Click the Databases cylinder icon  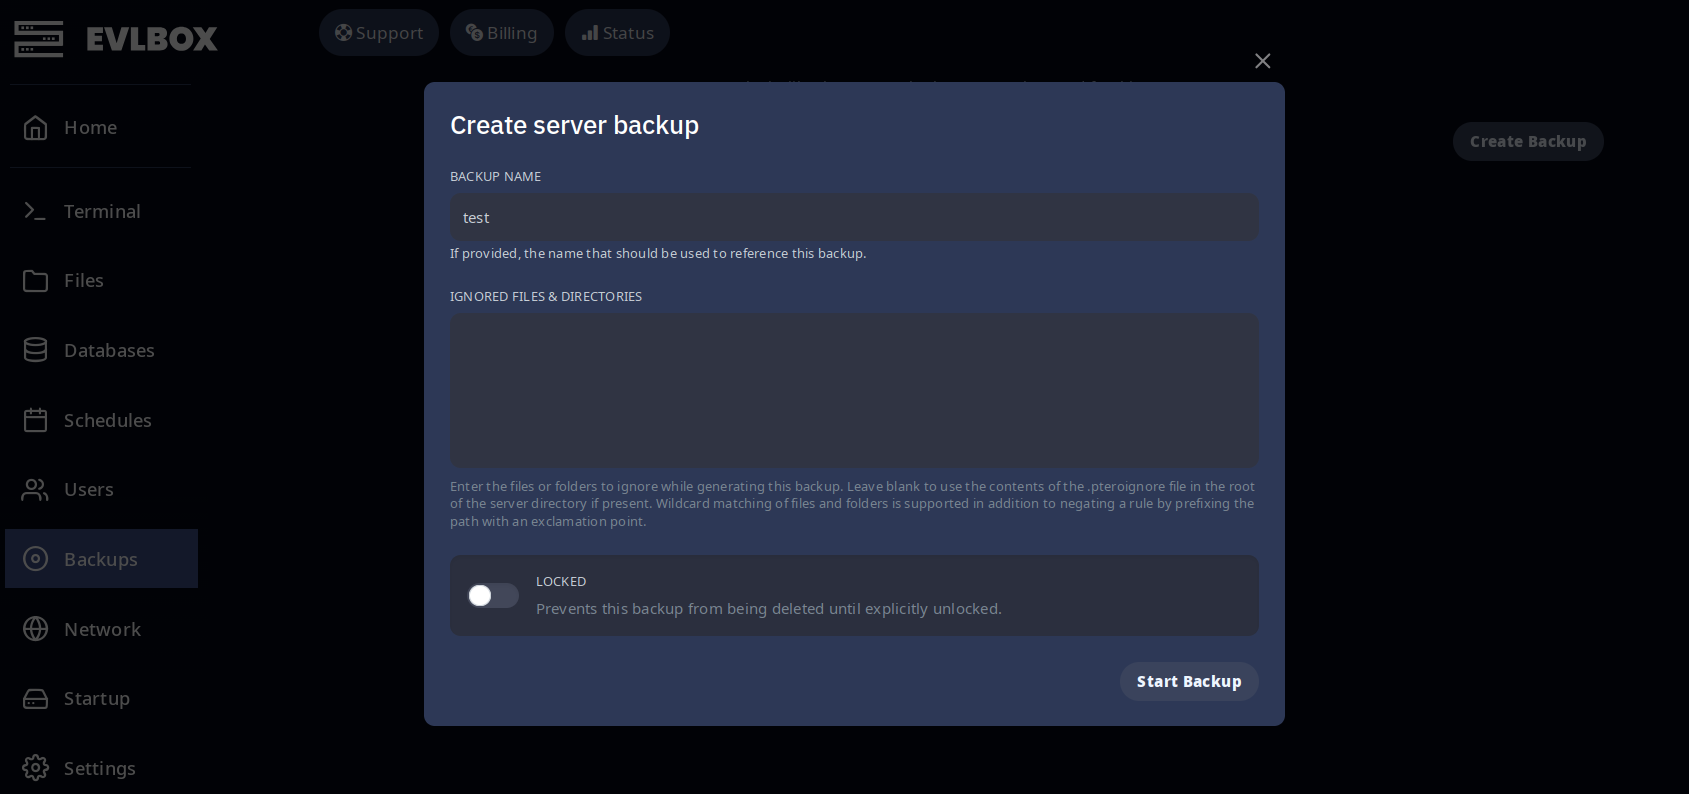(36, 350)
